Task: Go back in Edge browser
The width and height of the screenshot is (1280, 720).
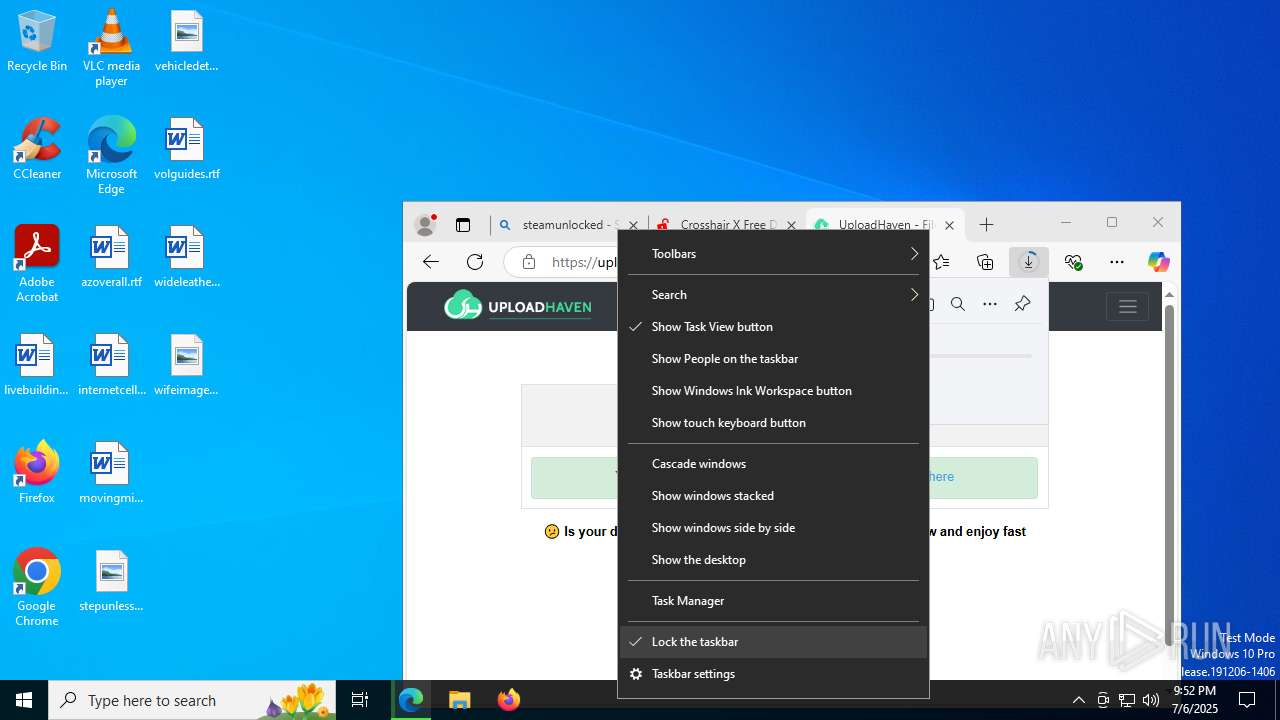Action: coord(431,262)
